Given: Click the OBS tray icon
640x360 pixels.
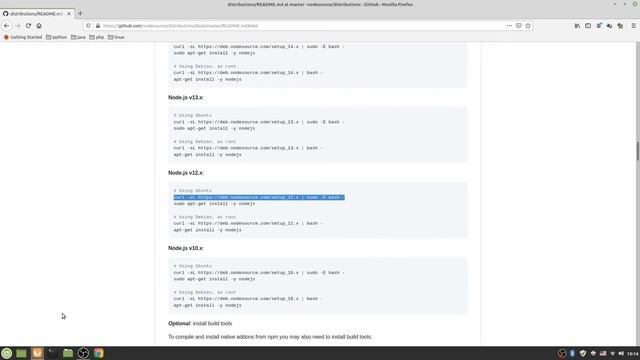Looking at the screenshot, I should click(x=562, y=353).
